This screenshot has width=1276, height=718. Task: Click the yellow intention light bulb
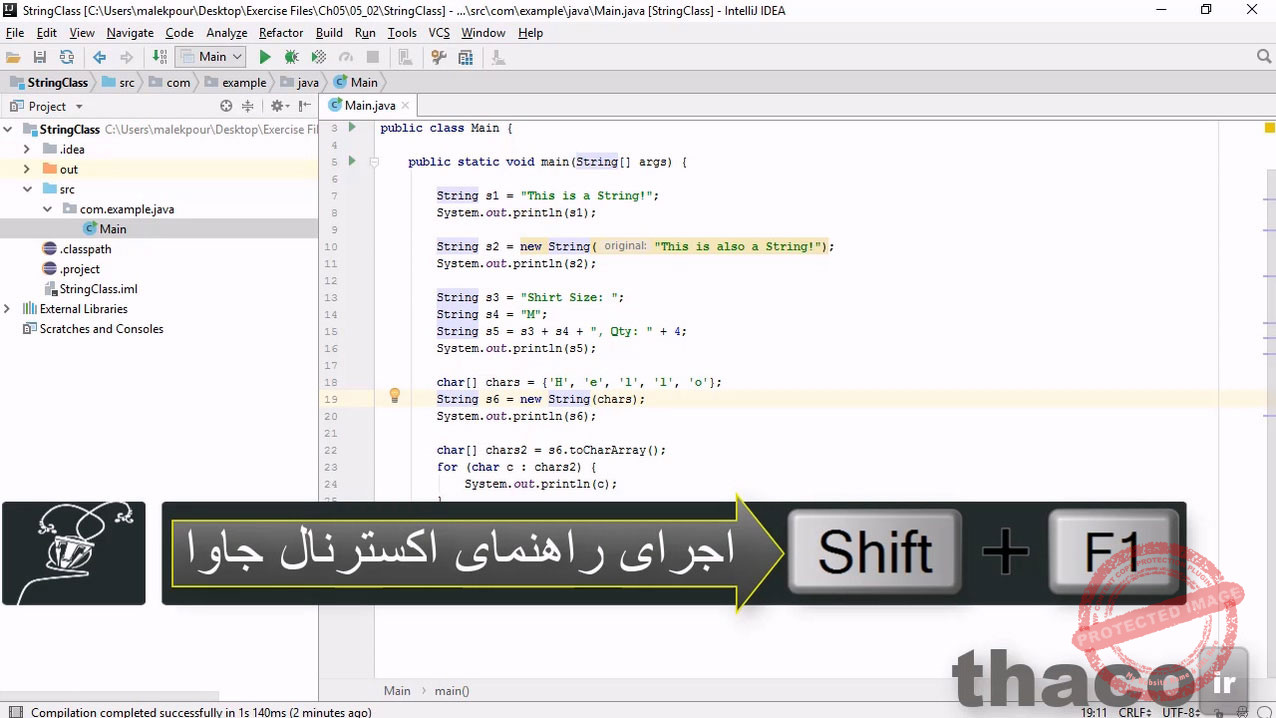coord(394,396)
